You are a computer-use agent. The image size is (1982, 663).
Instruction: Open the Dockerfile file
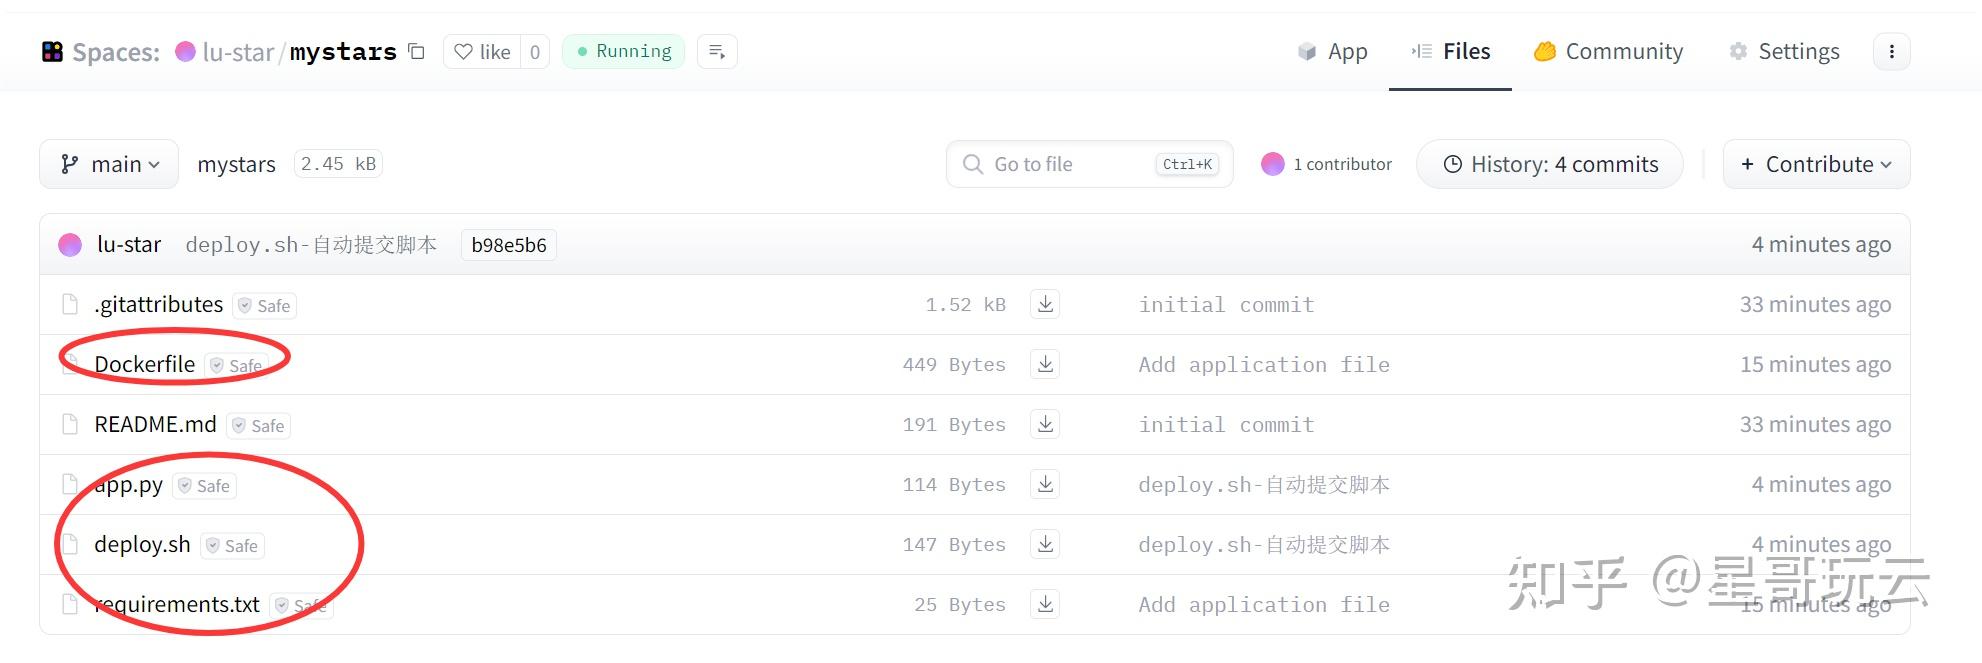(x=145, y=364)
